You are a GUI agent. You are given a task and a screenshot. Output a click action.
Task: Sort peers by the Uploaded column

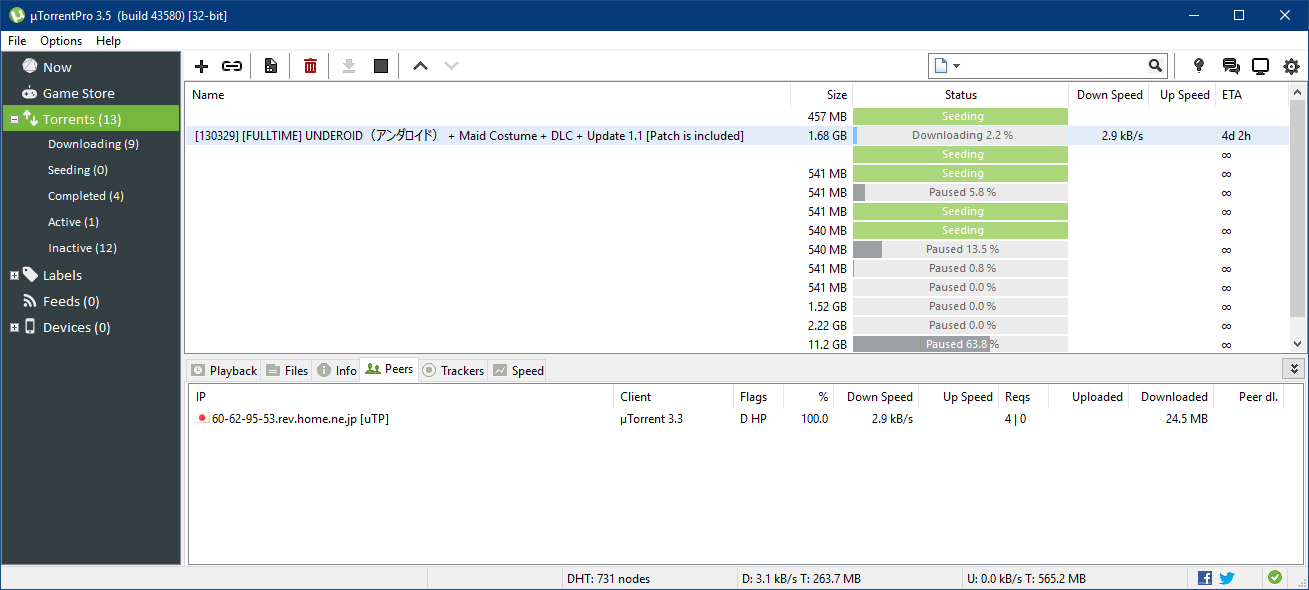pyautogui.click(x=1090, y=397)
